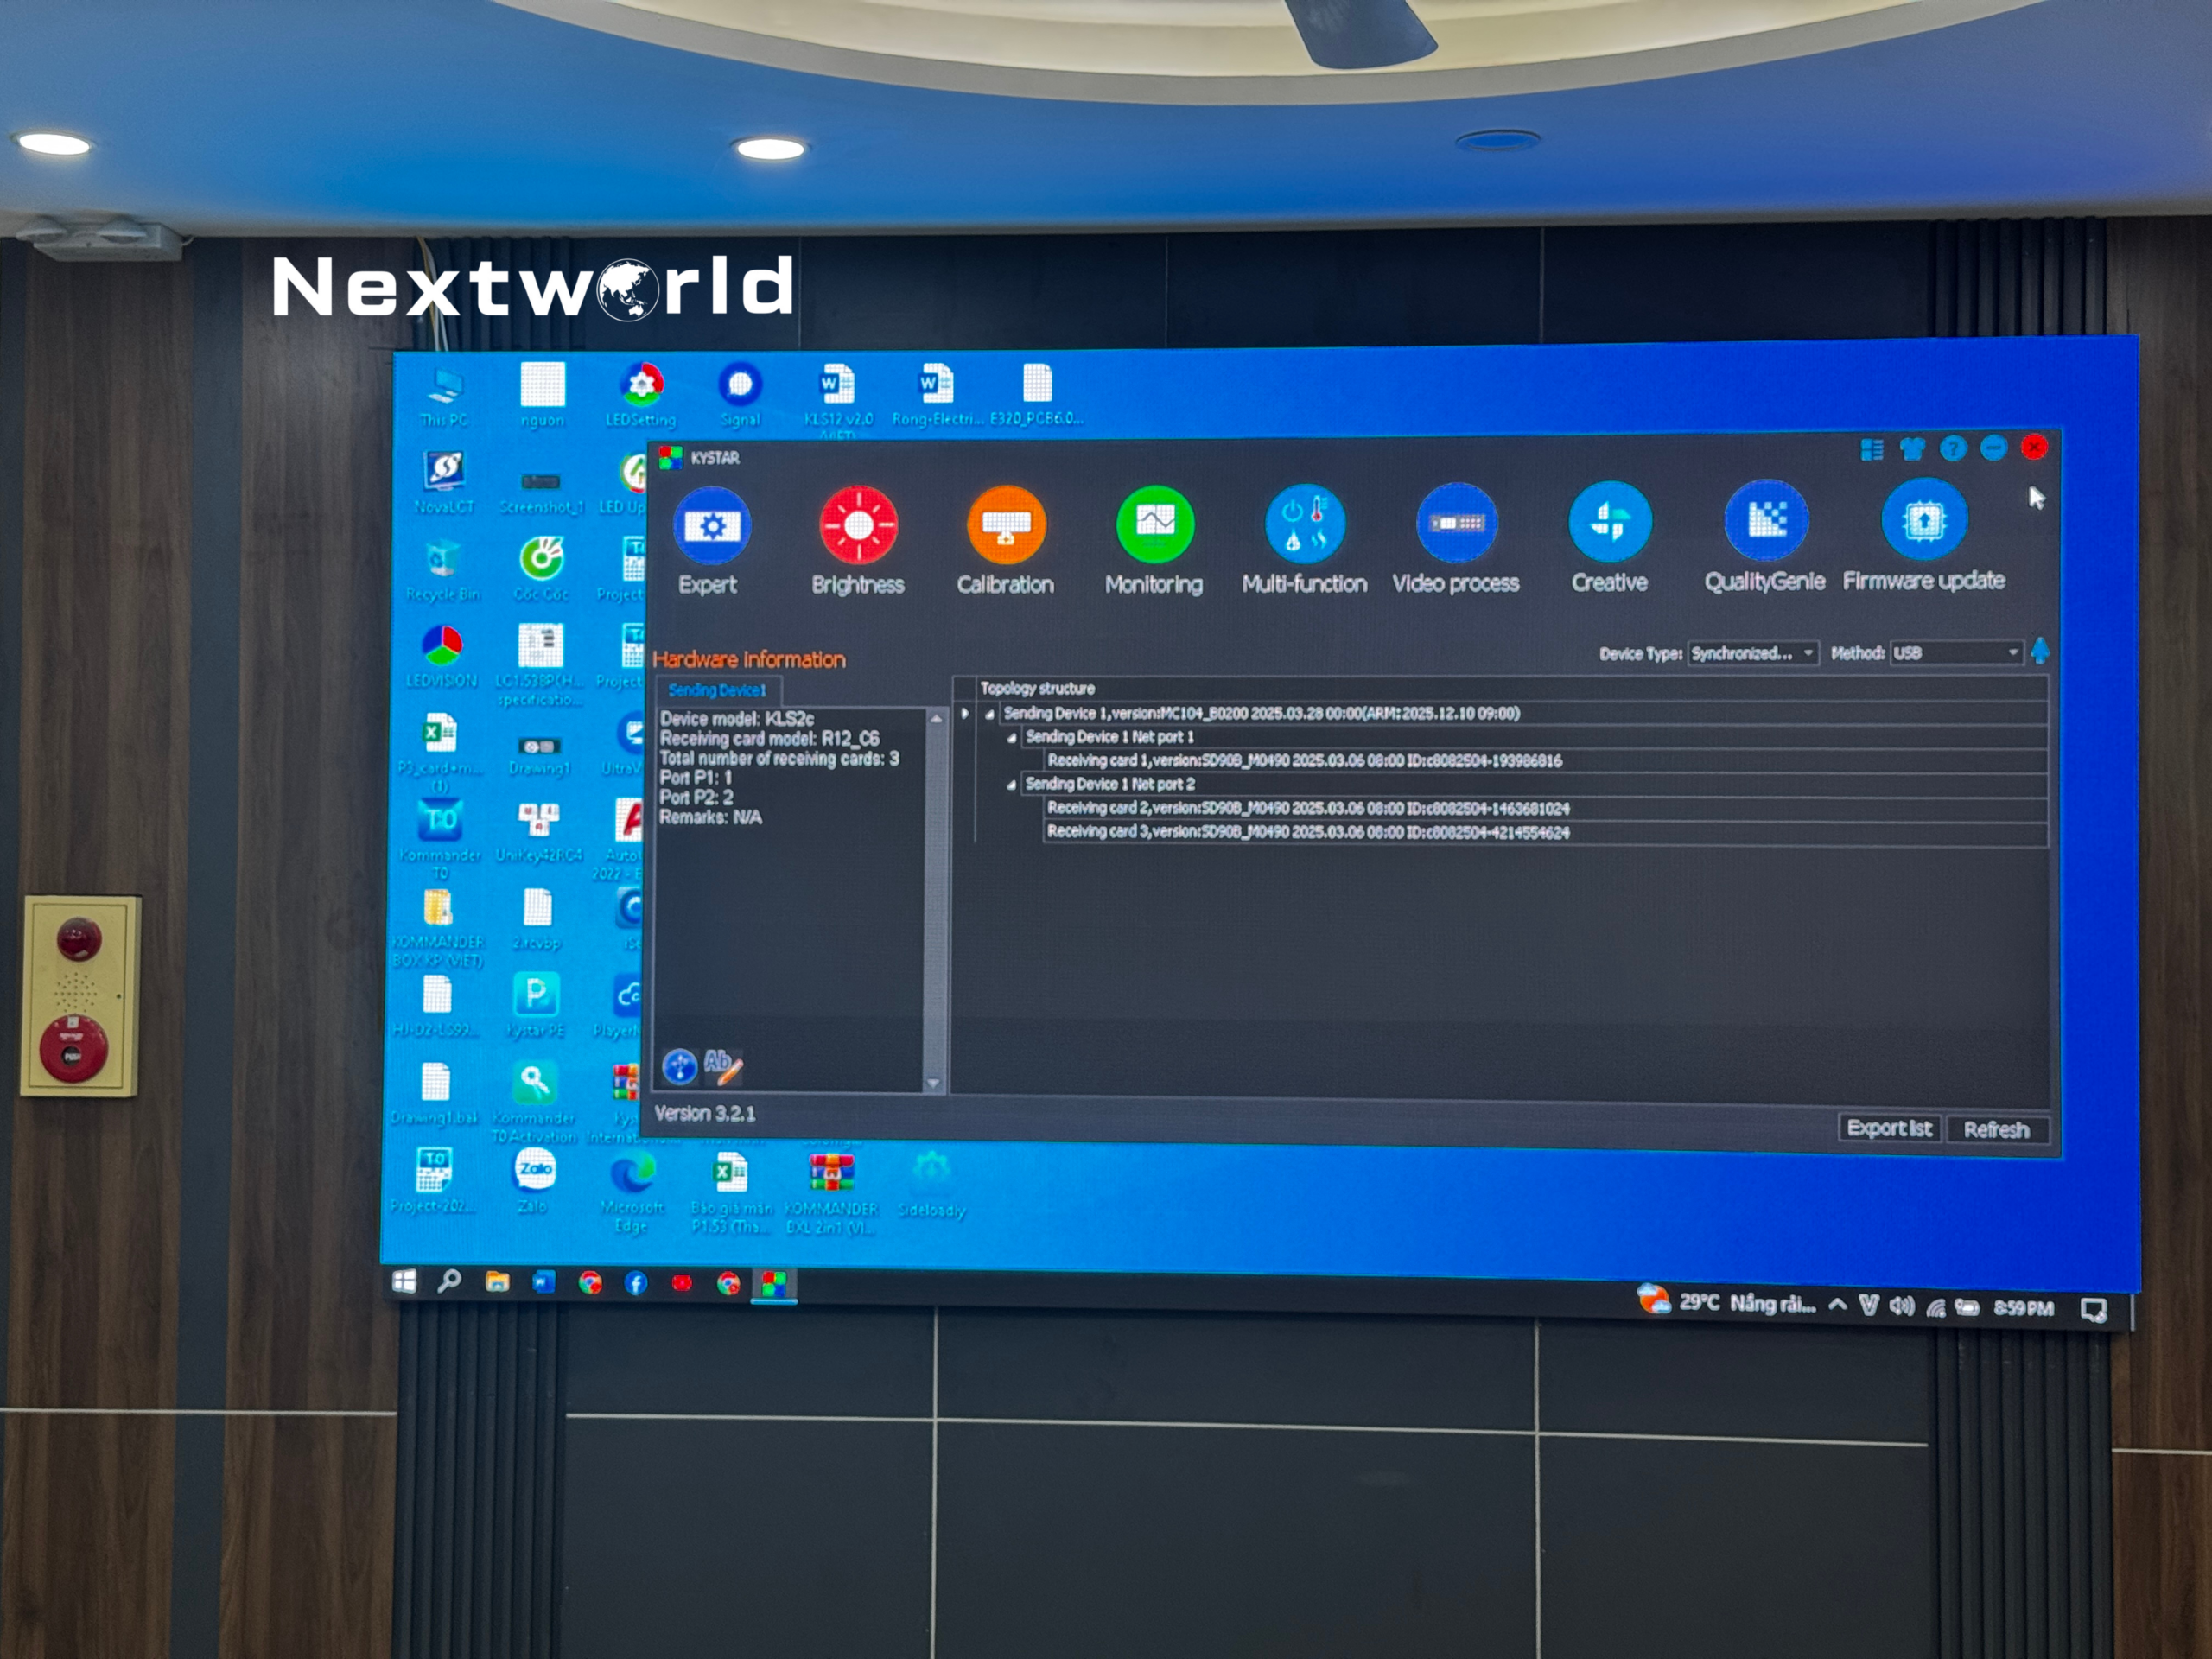
Task: Click the blue list view icon in title bar
Action: point(1872,450)
